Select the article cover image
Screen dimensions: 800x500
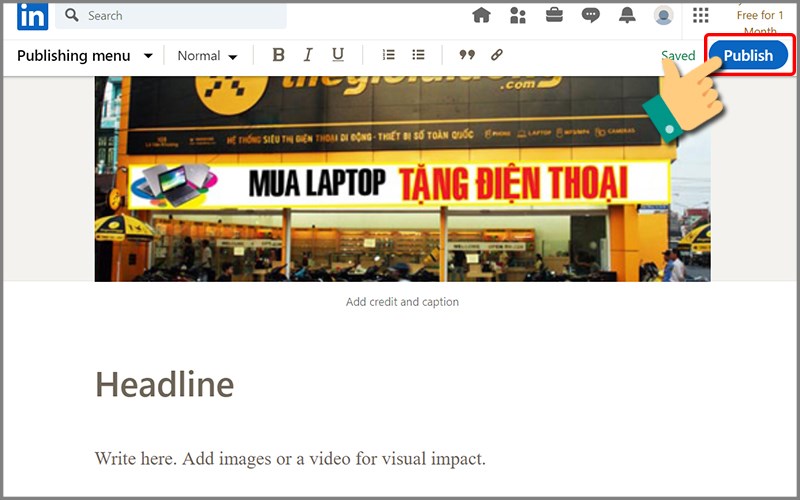point(403,179)
